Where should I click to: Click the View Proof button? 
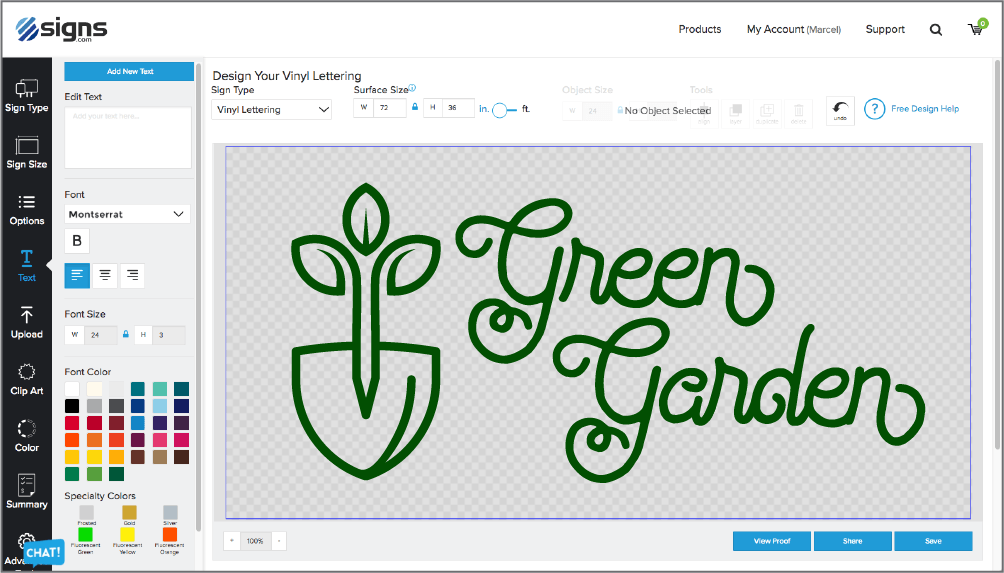coord(771,541)
